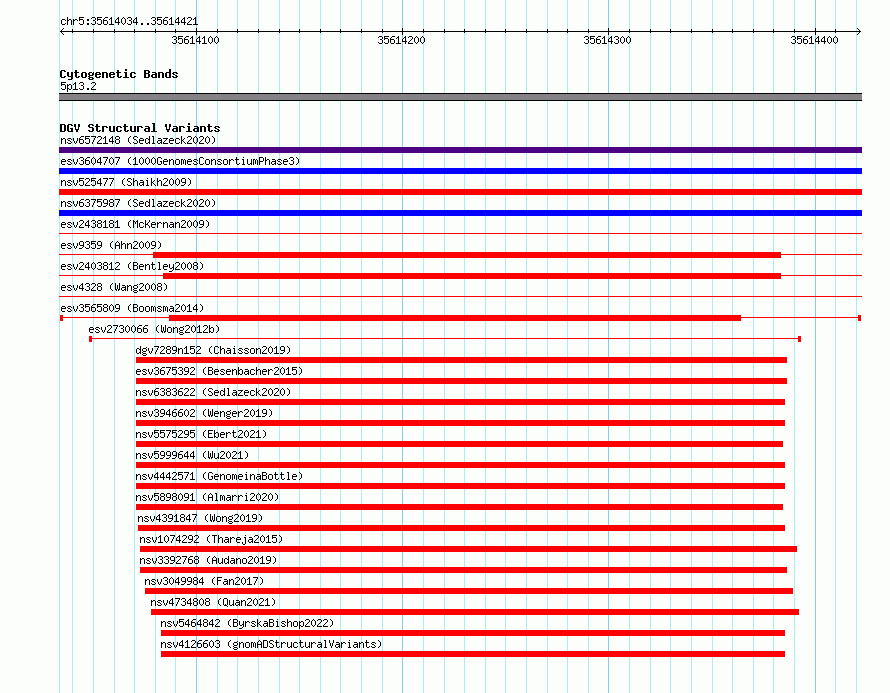The width and height of the screenshot is (890, 693).
Task: Click the nsv4442571 (GenomeinaBottle) label
Action: tap(219, 476)
